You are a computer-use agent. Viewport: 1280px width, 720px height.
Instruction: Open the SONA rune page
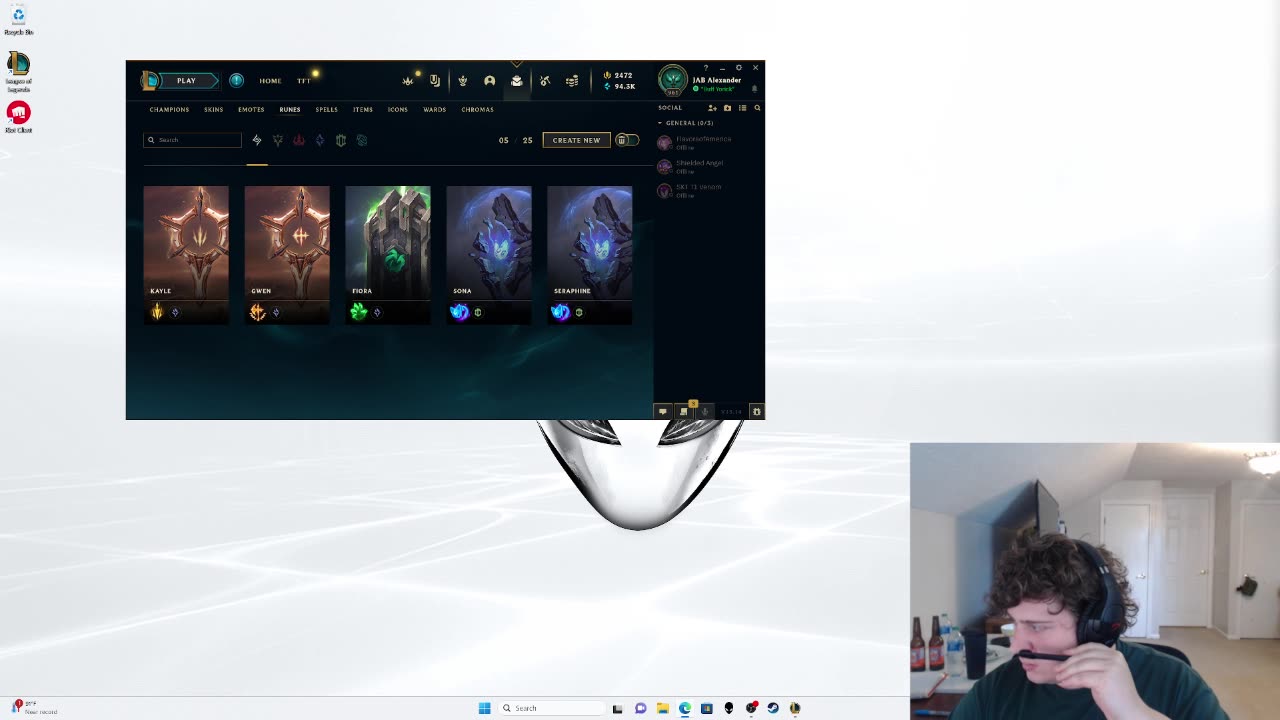(489, 255)
